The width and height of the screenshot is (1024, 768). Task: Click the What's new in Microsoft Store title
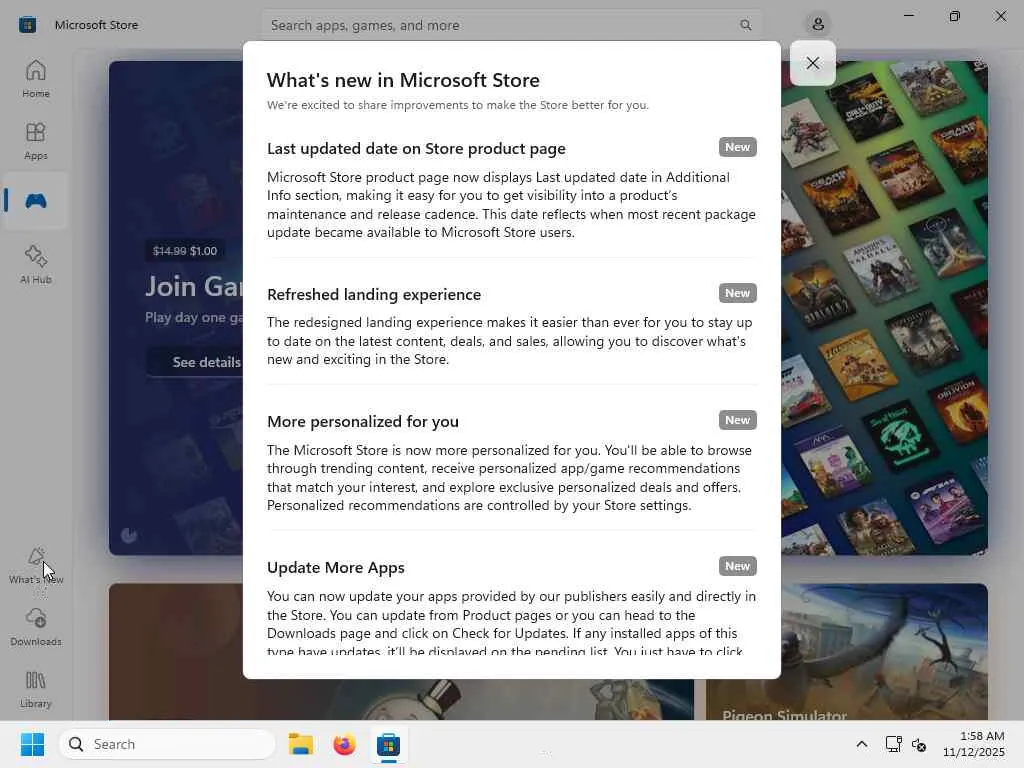[x=403, y=80]
